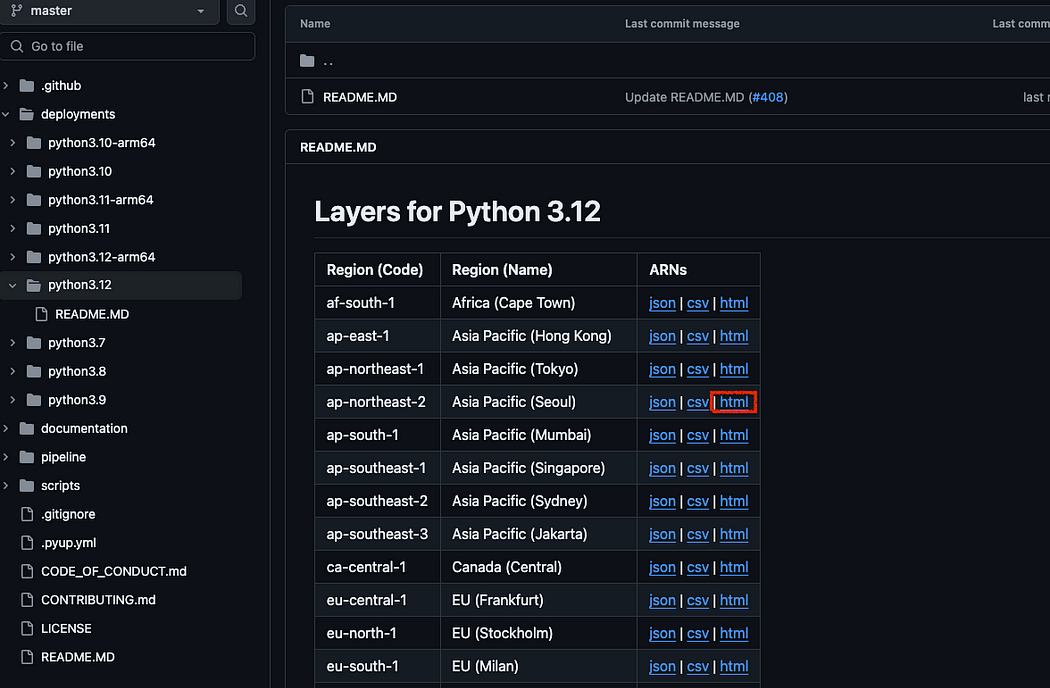Open json link for eu-south-1 Milan
This screenshot has width=1050, height=688.
(662, 667)
